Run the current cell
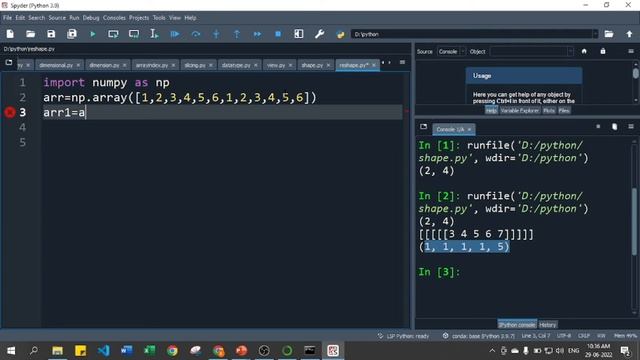 pos(113,34)
